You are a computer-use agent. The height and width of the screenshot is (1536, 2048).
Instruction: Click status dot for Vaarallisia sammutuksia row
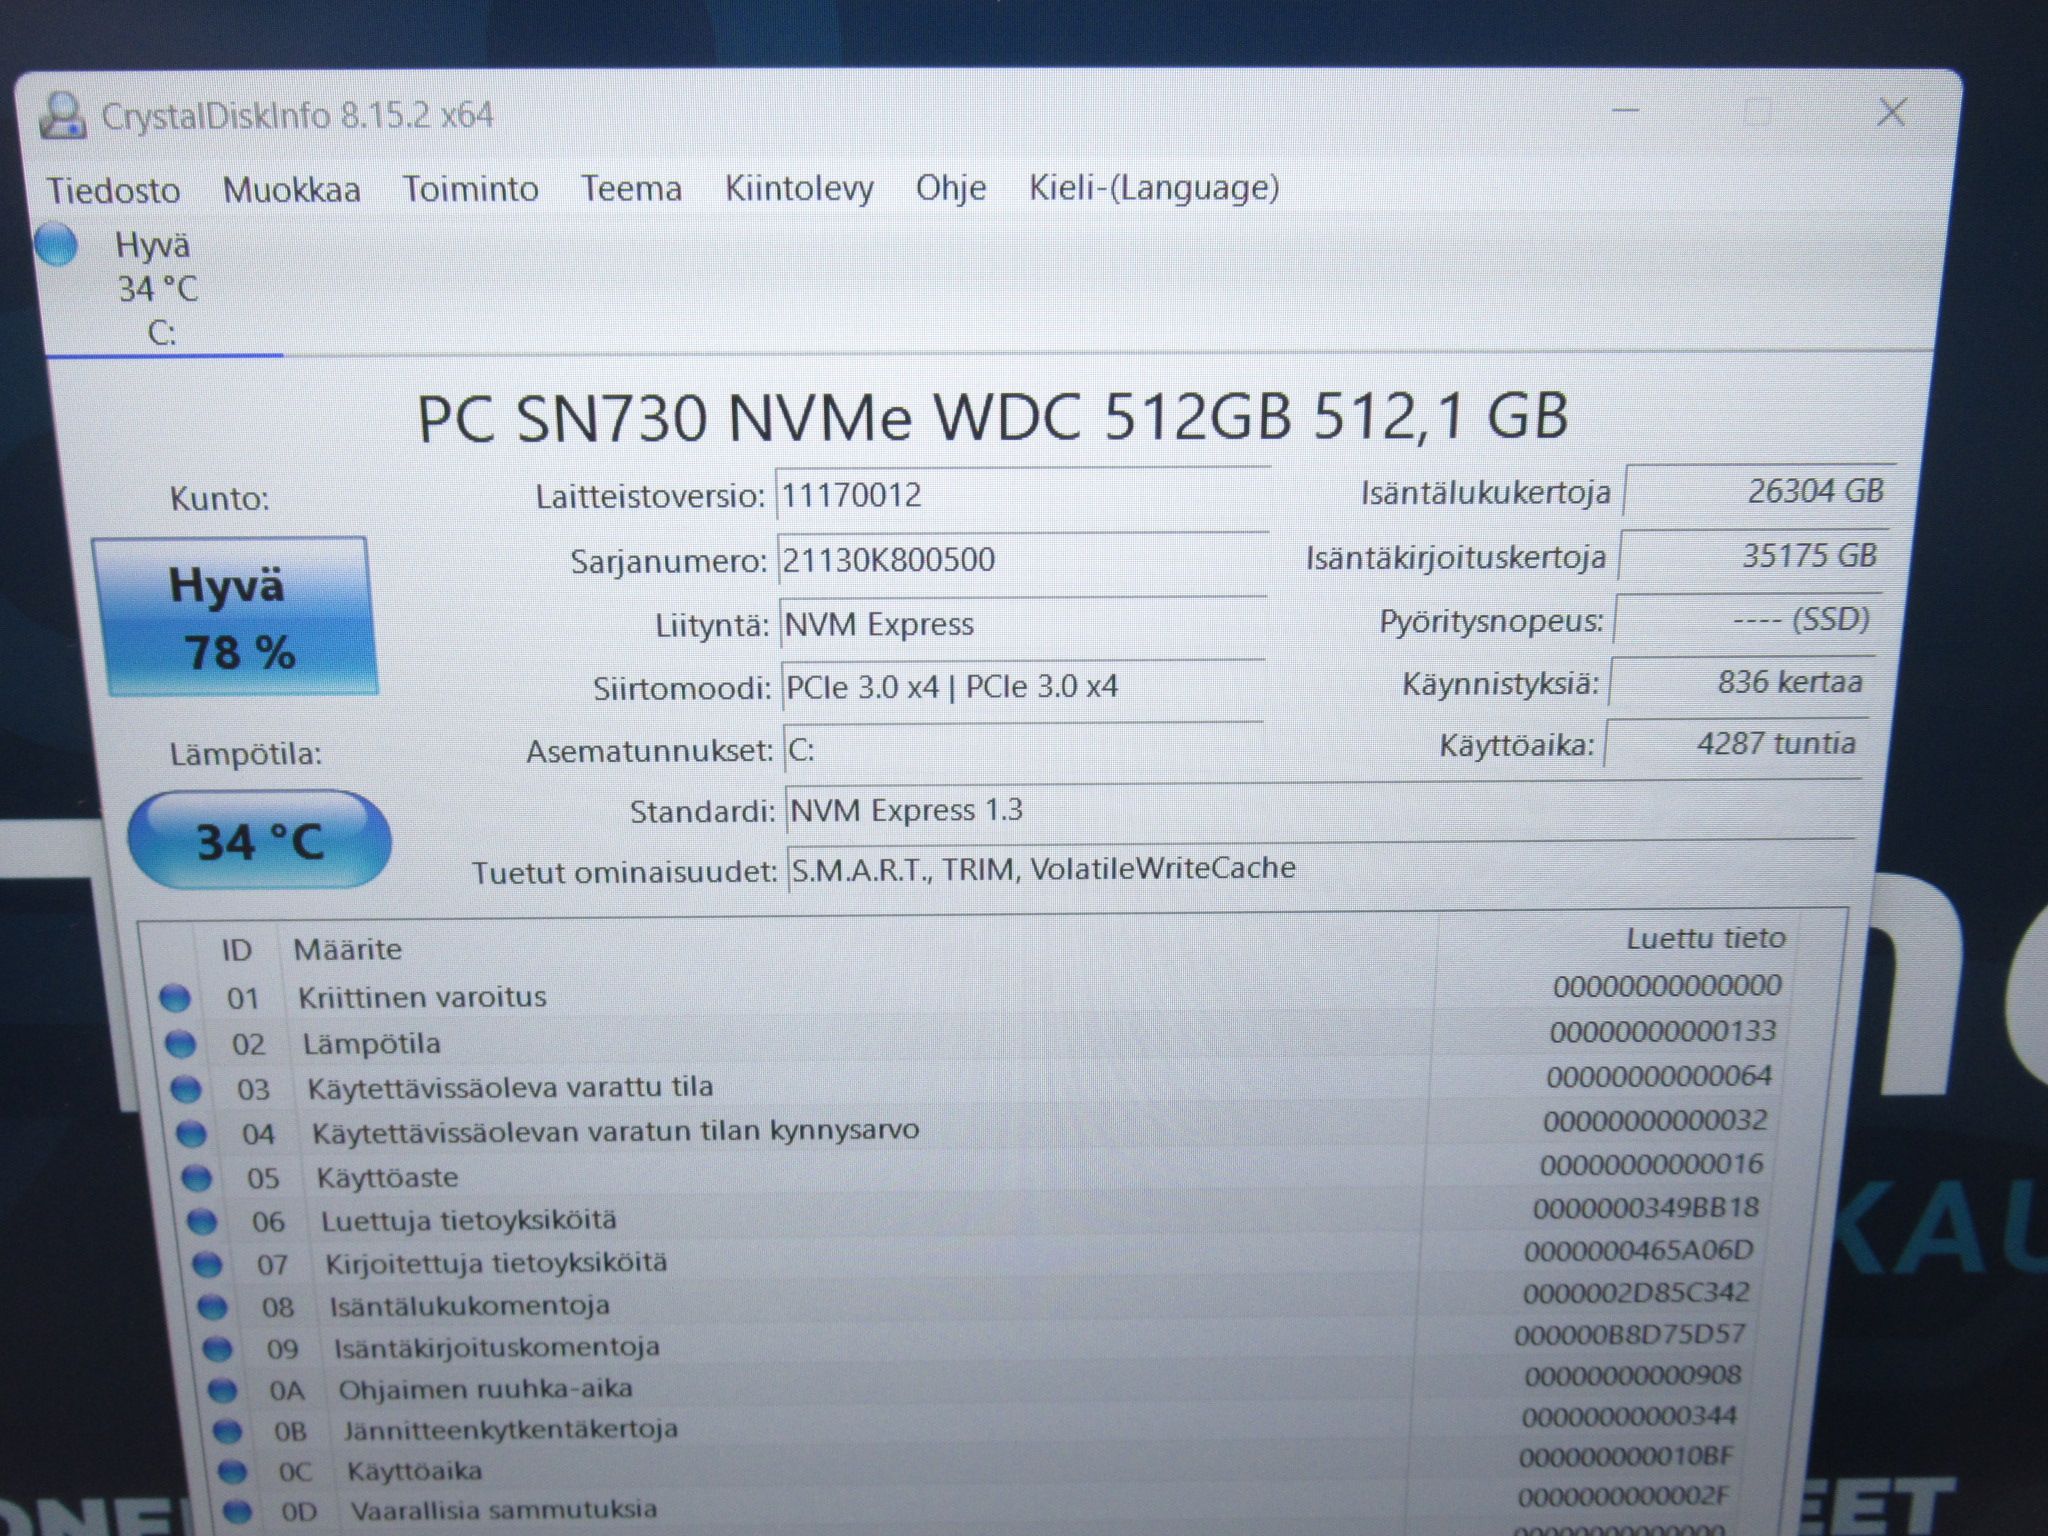click(237, 1510)
